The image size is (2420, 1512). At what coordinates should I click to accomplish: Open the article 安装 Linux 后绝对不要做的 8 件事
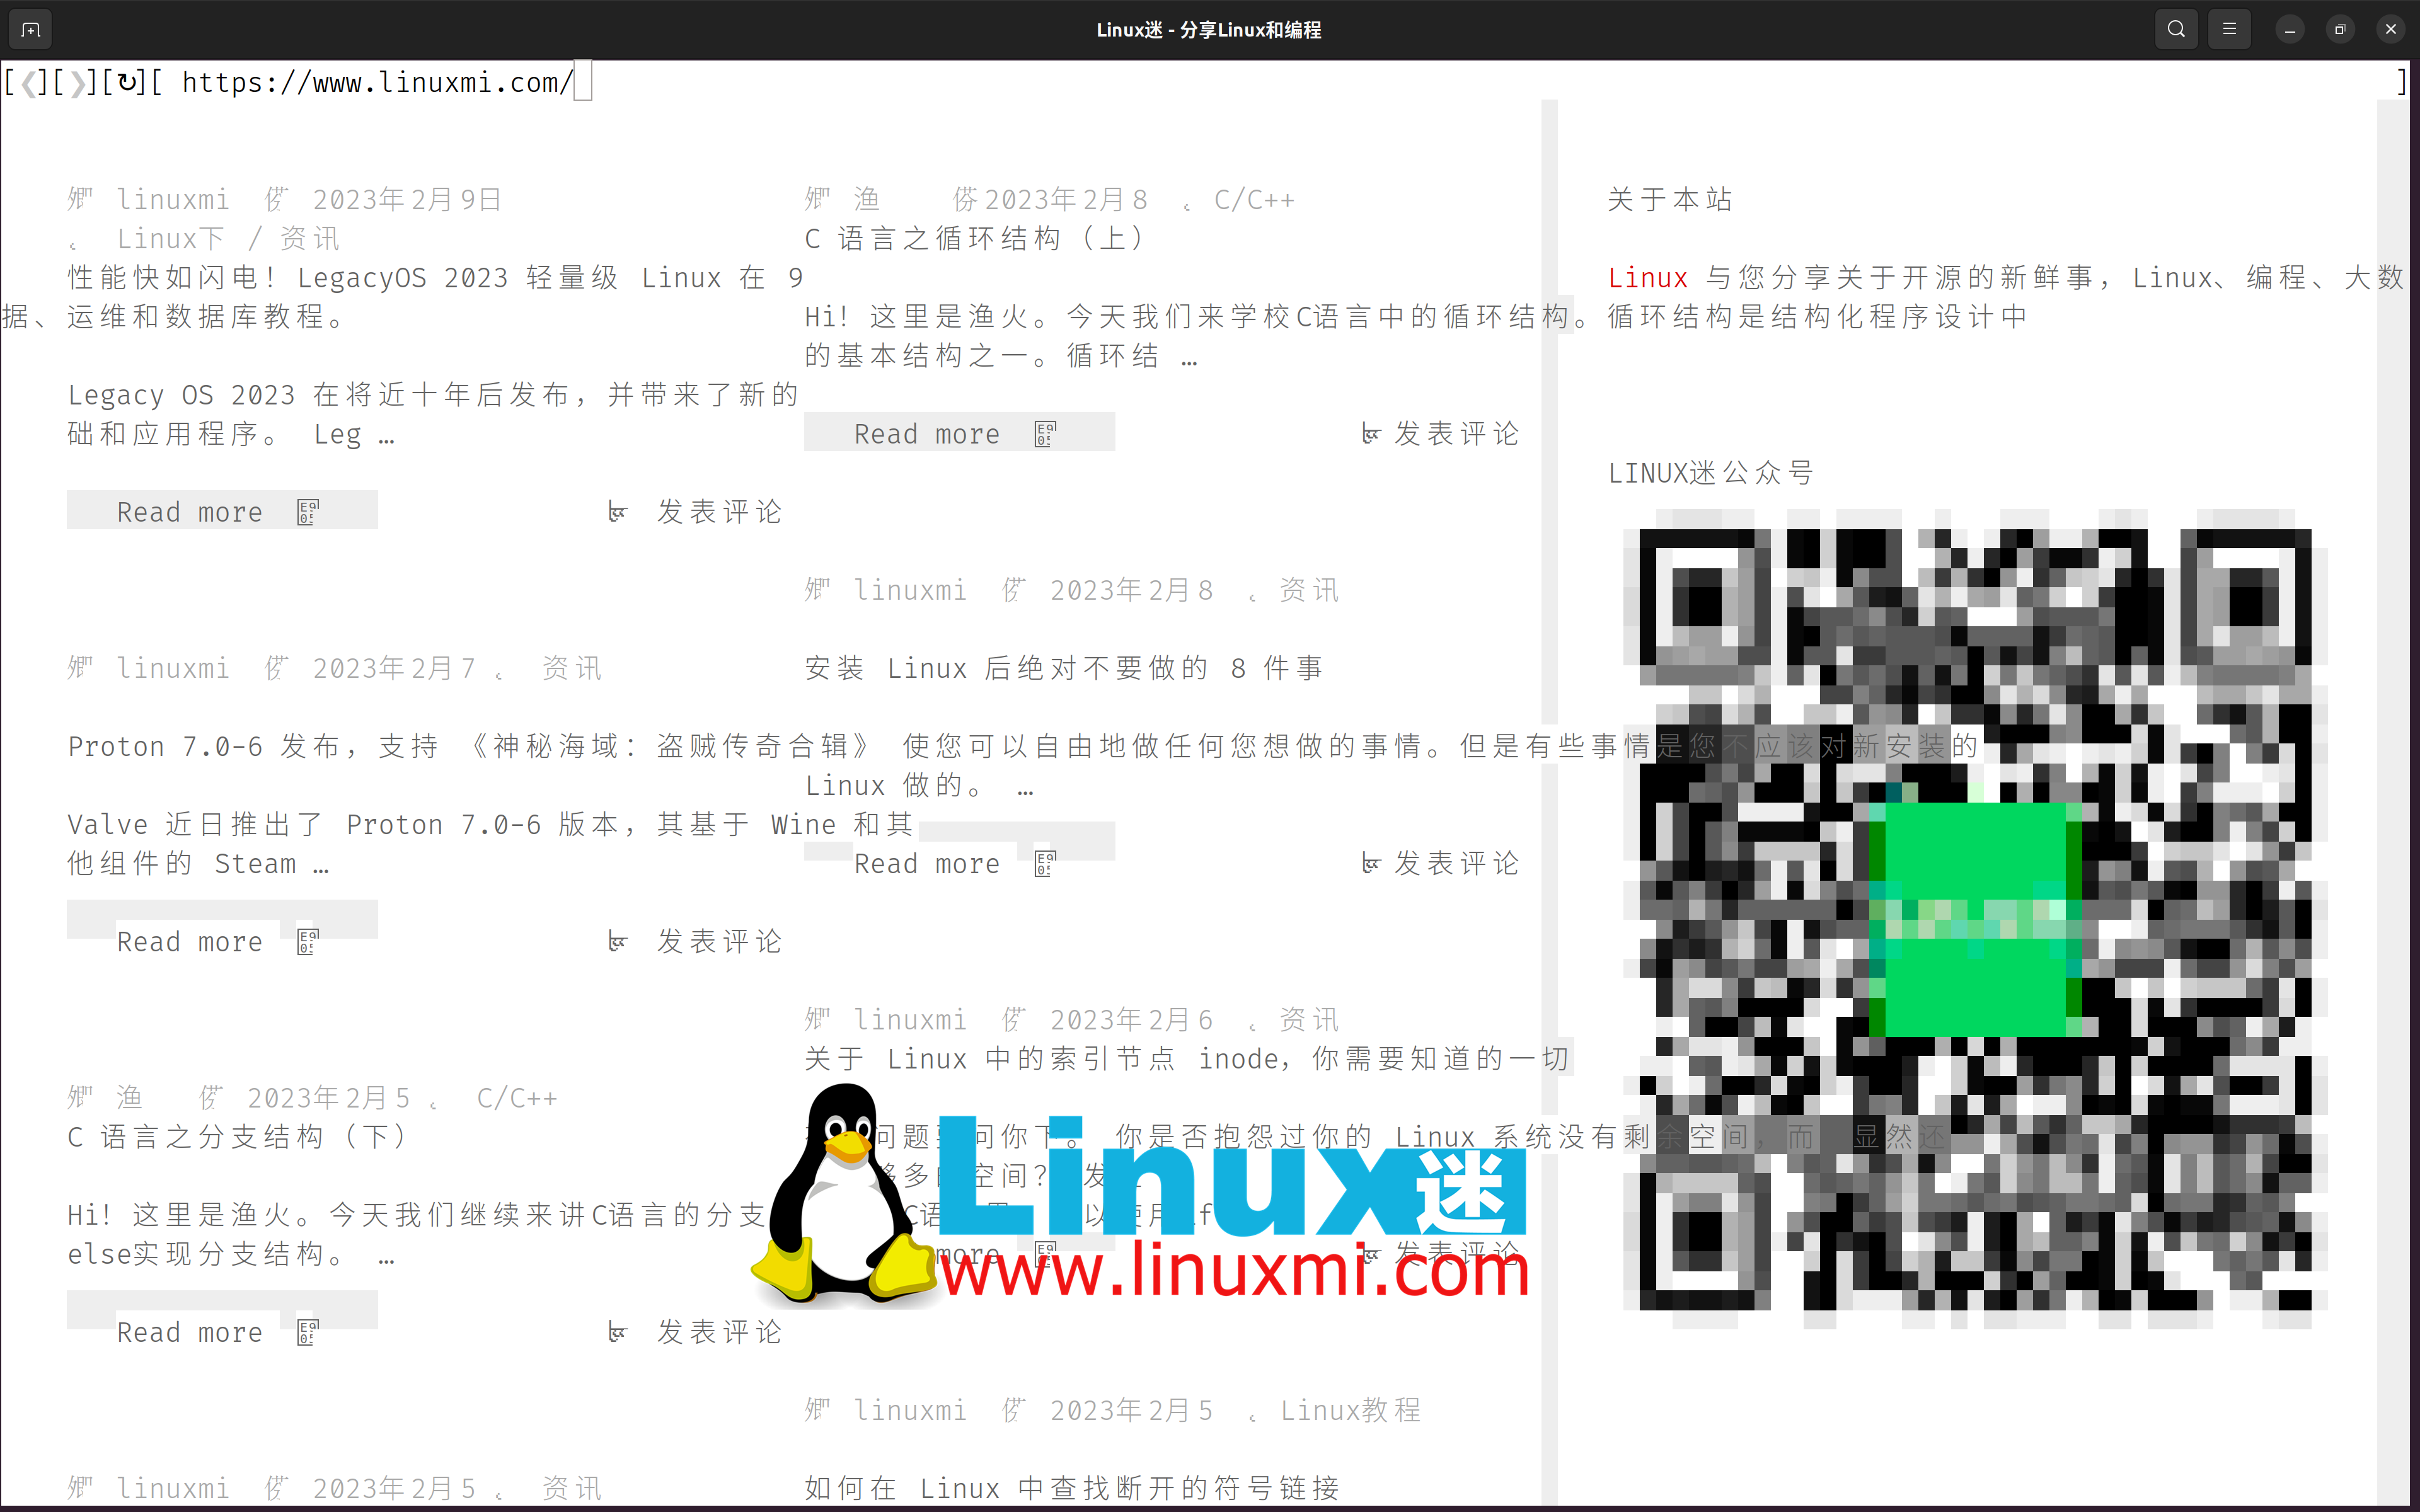coord(1064,668)
